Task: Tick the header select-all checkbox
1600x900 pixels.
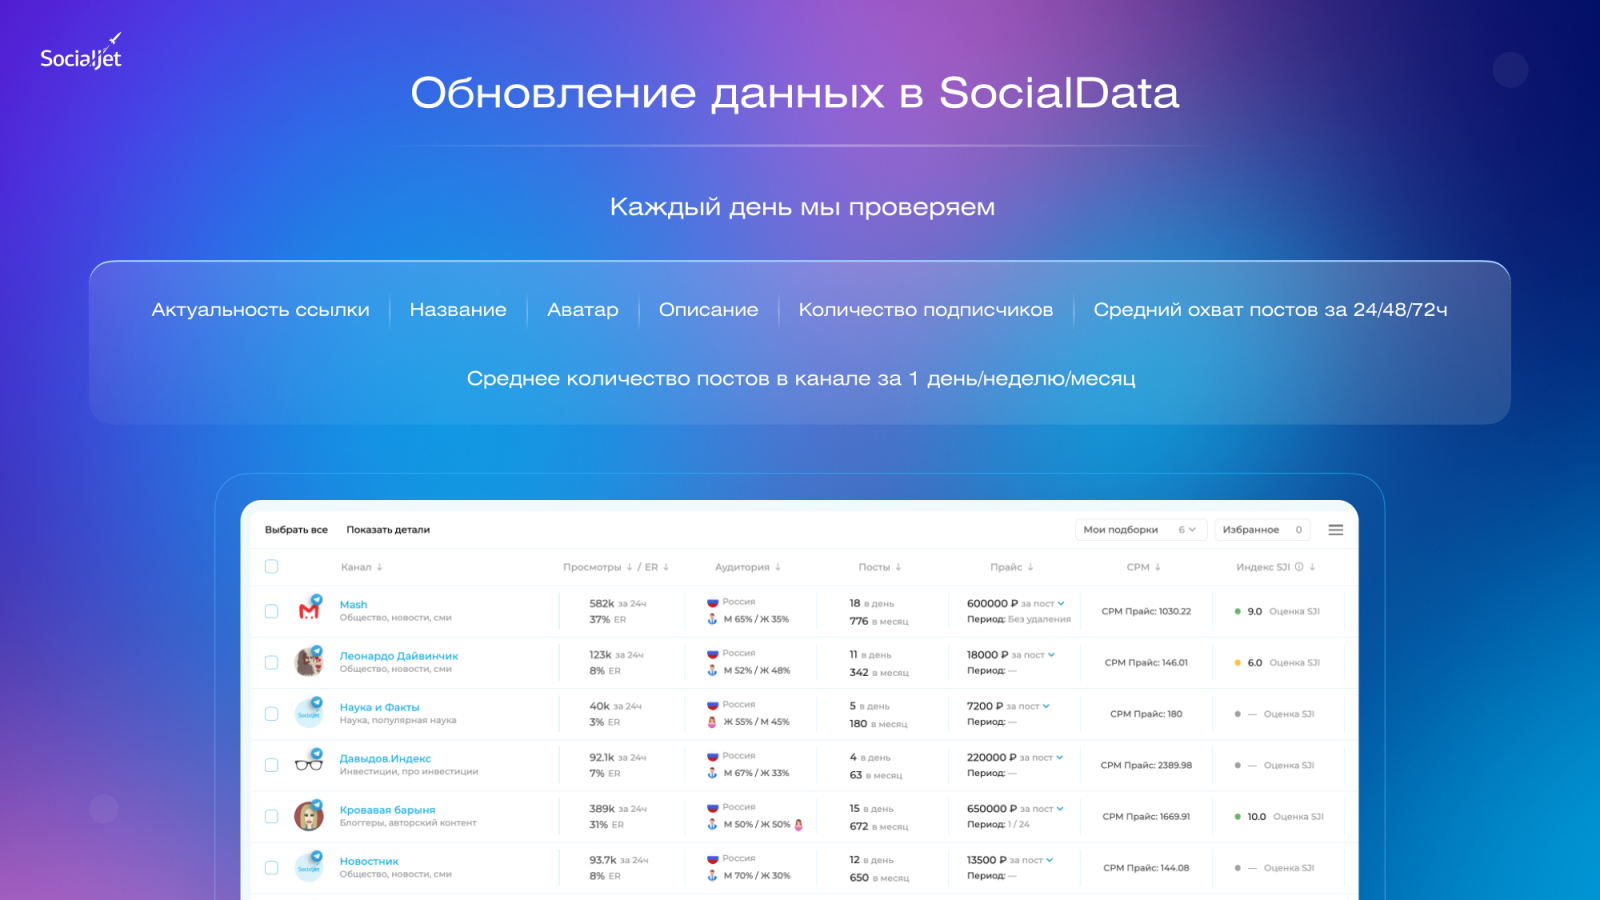Action: (x=271, y=567)
